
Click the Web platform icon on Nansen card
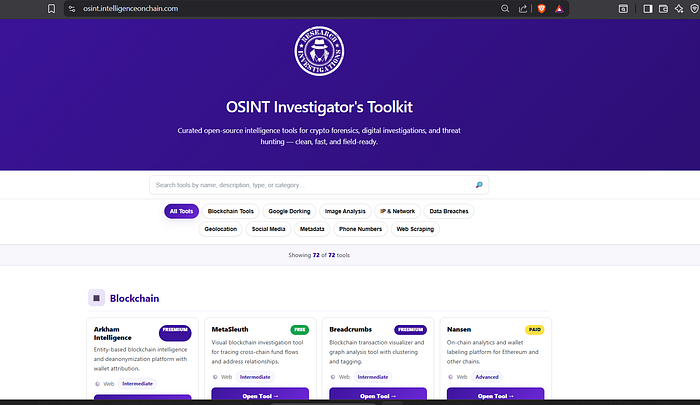pyautogui.click(x=450, y=377)
